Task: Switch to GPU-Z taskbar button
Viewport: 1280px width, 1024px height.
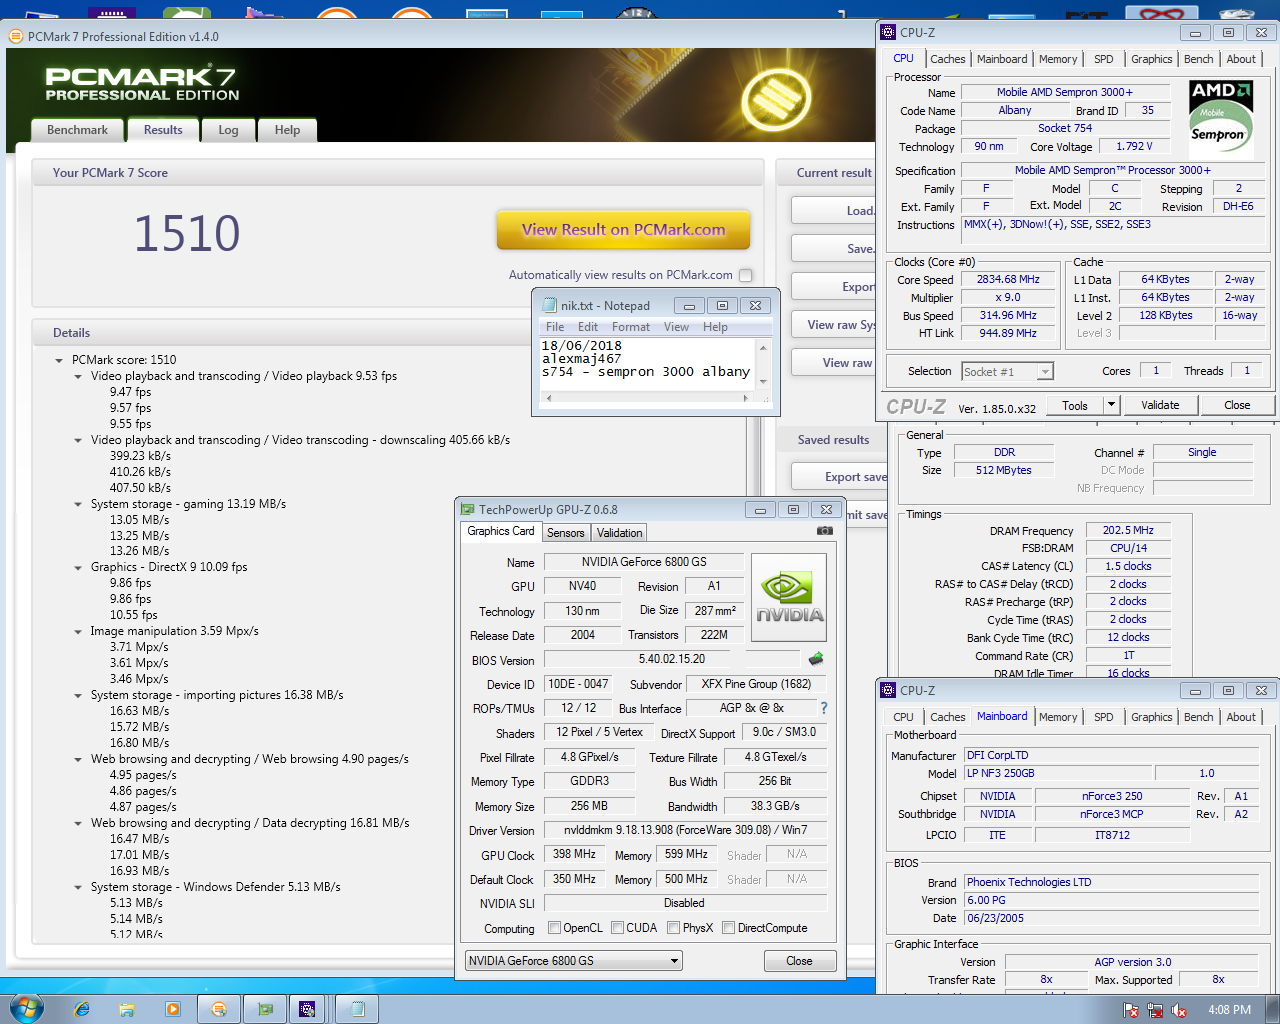Action: coord(265,1009)
